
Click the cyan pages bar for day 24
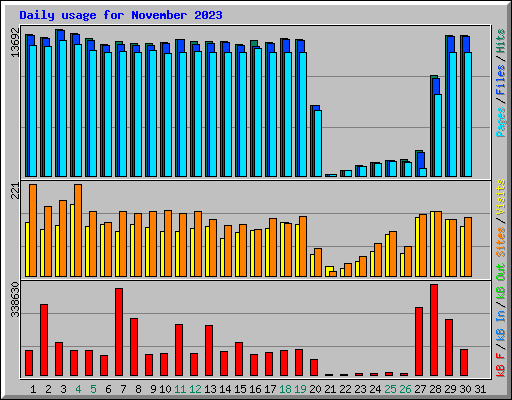pos(378,170)
